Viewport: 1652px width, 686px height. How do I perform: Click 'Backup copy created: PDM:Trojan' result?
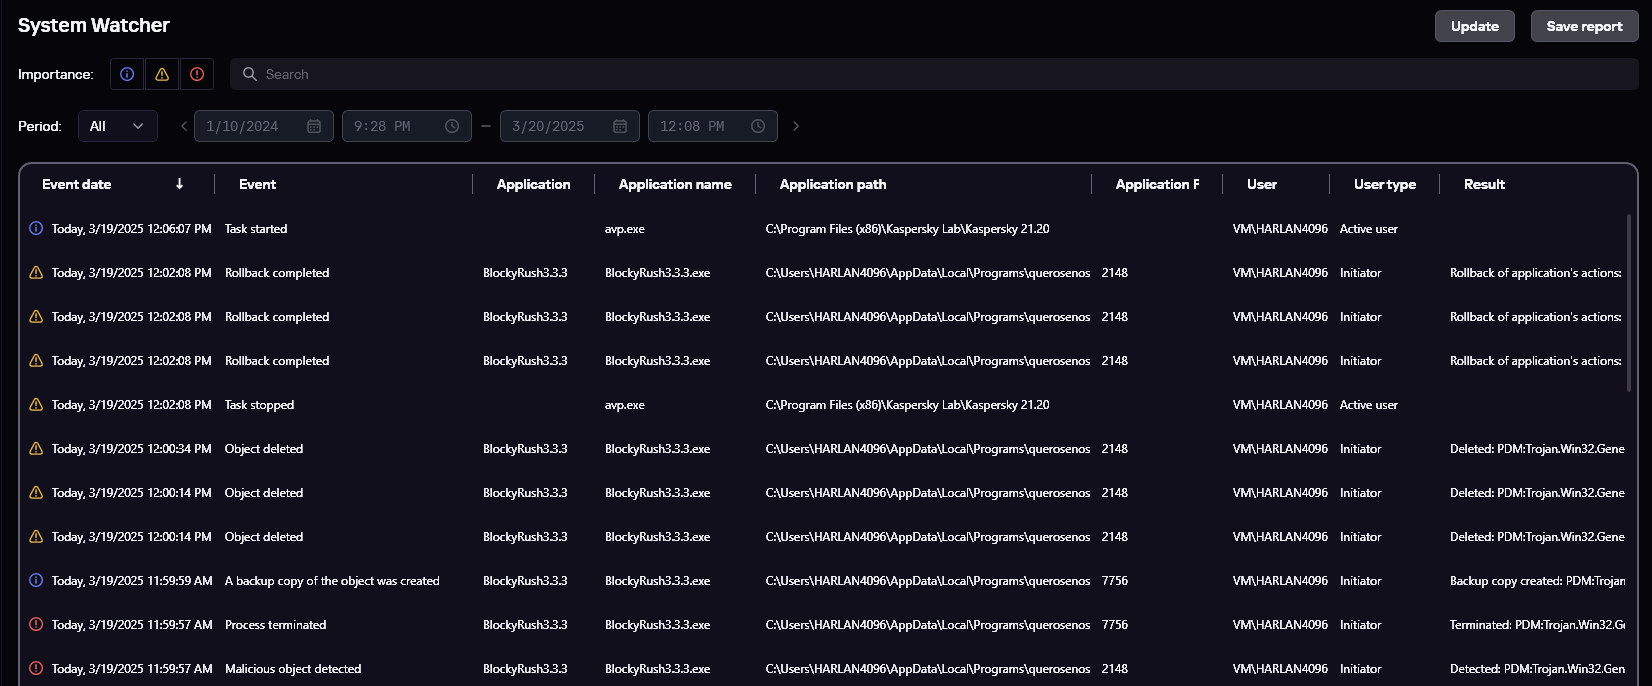(x=1537, y=581)
